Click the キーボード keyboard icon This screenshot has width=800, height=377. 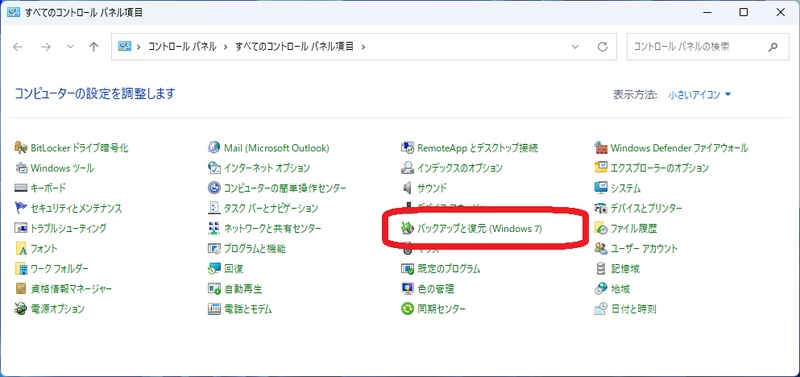coord(21,188)
